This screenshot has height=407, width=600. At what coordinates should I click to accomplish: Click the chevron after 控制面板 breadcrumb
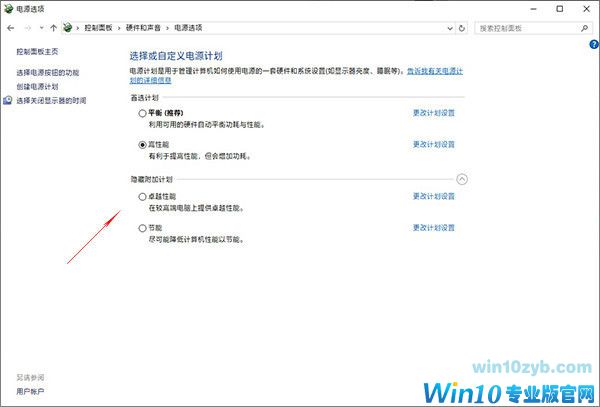coord(119,28)
